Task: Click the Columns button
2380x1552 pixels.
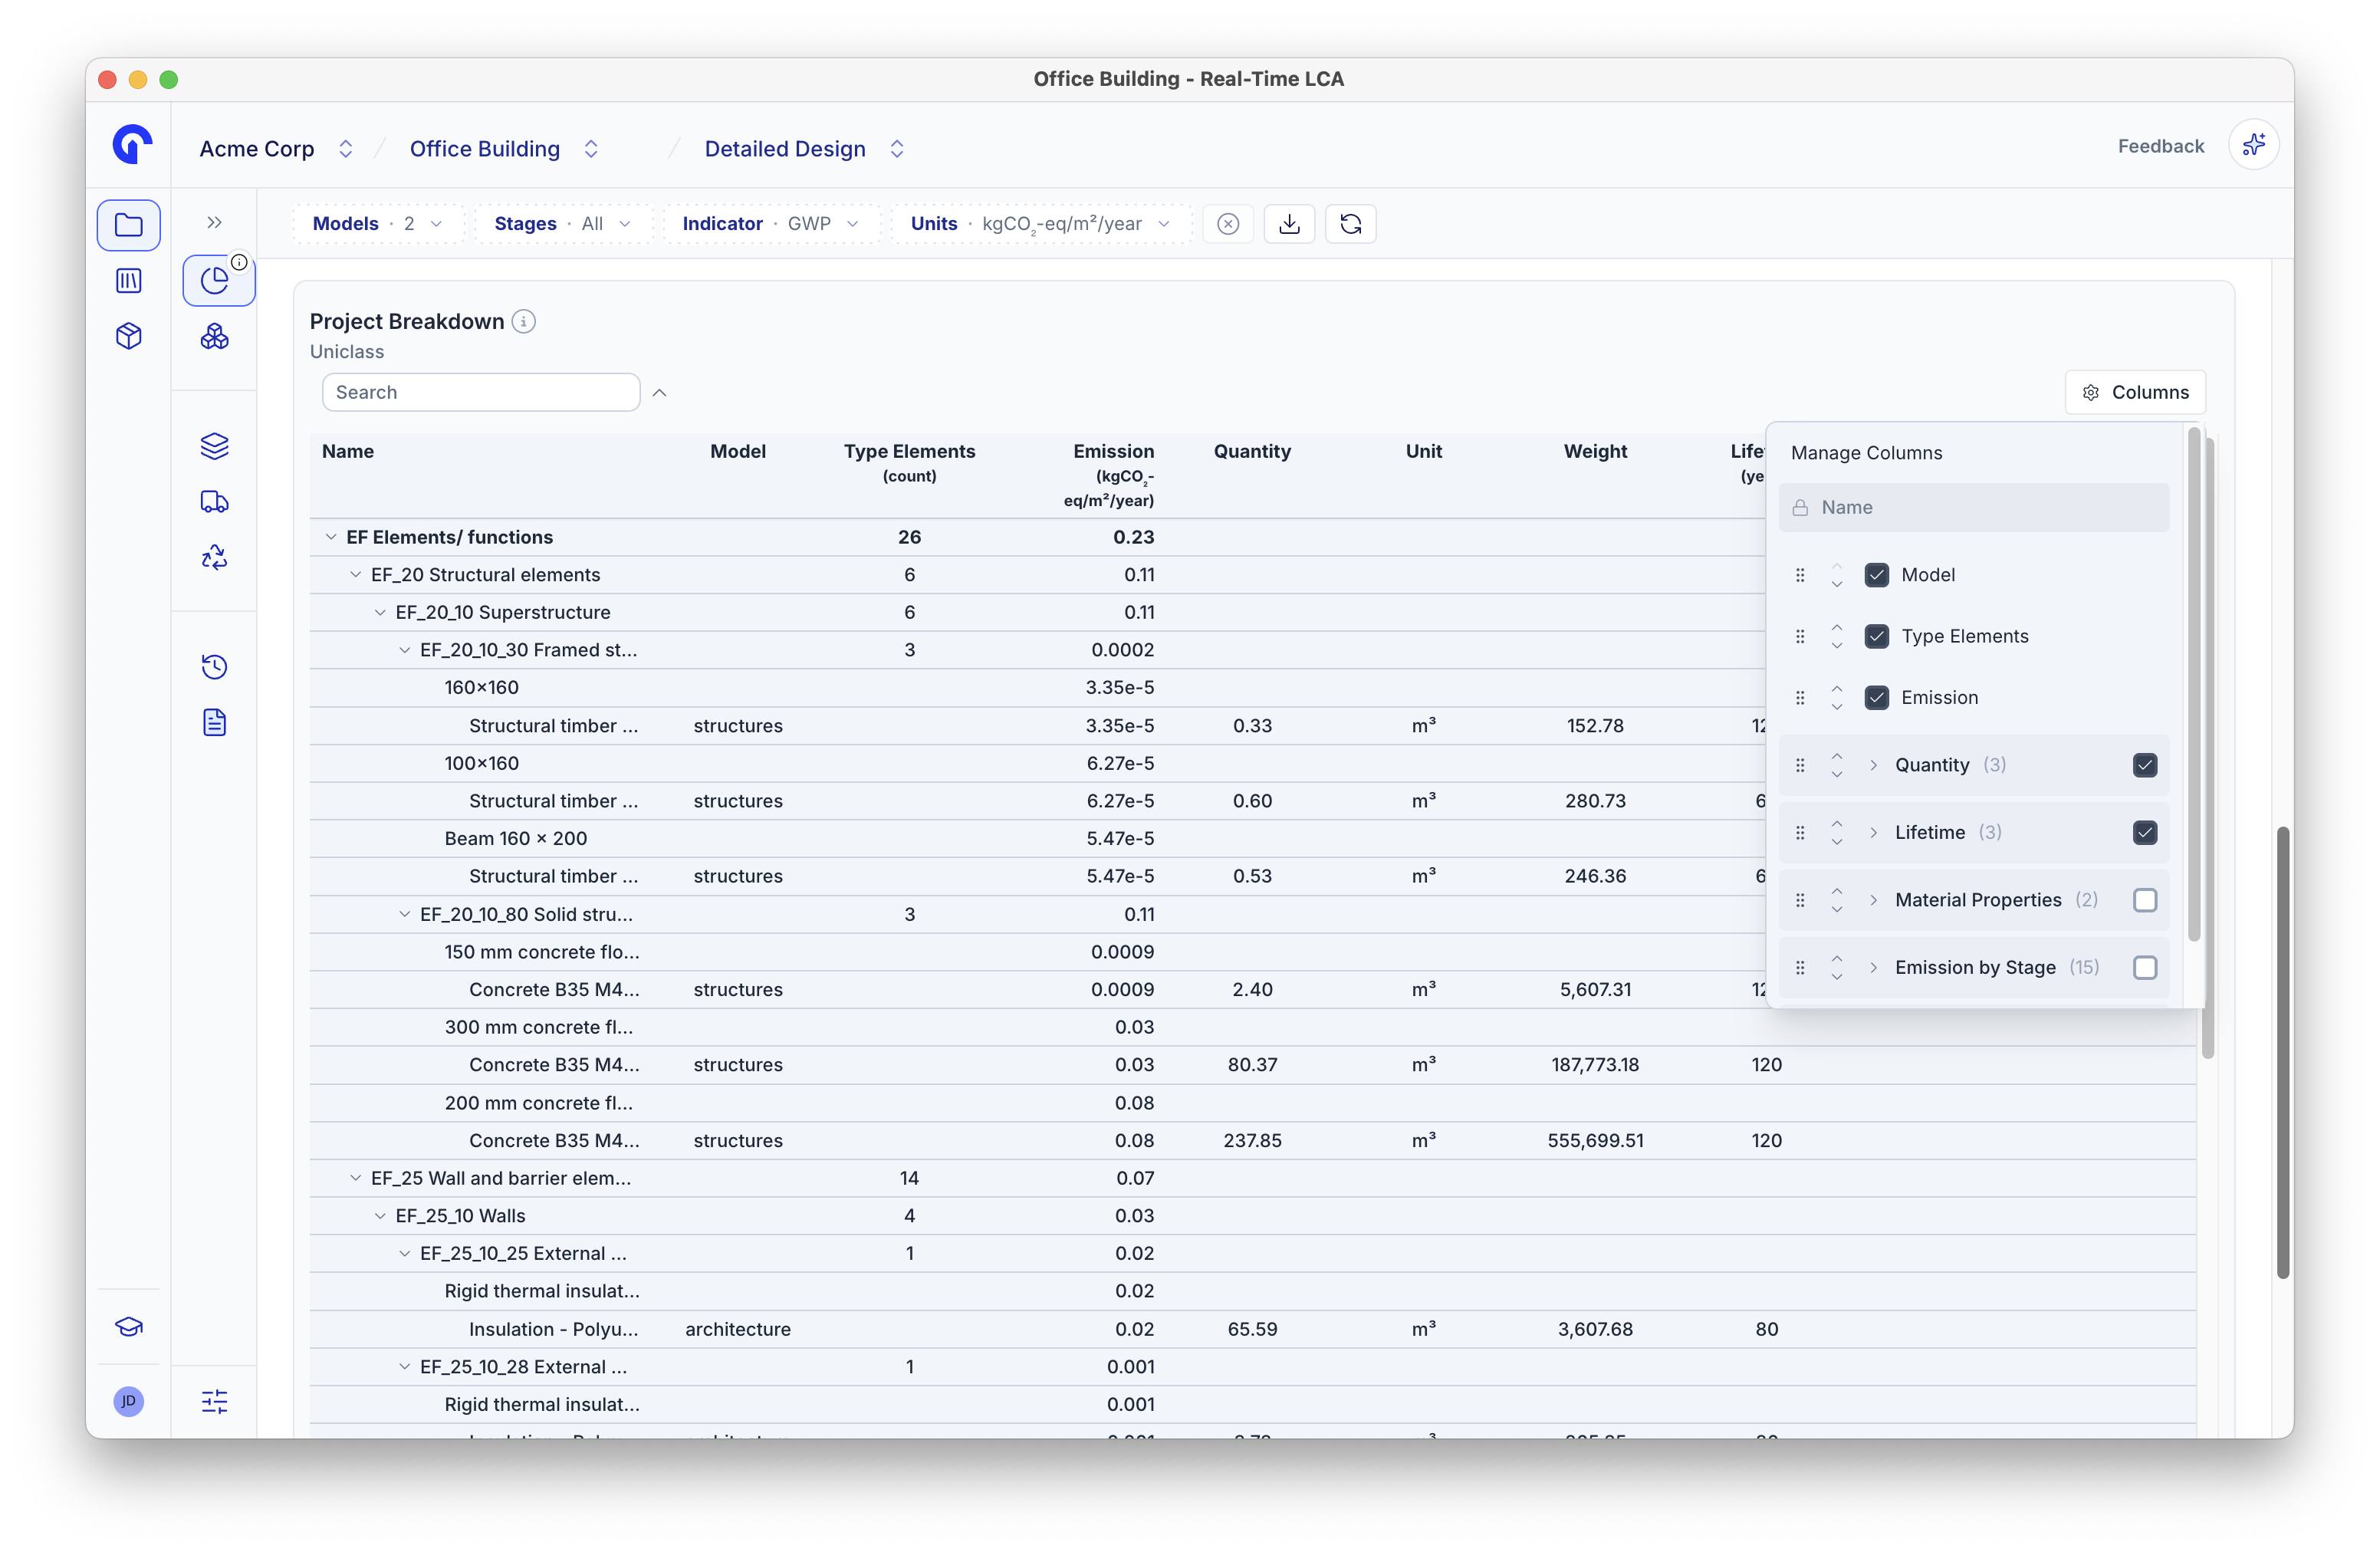Action: (x=2135, y=393)
